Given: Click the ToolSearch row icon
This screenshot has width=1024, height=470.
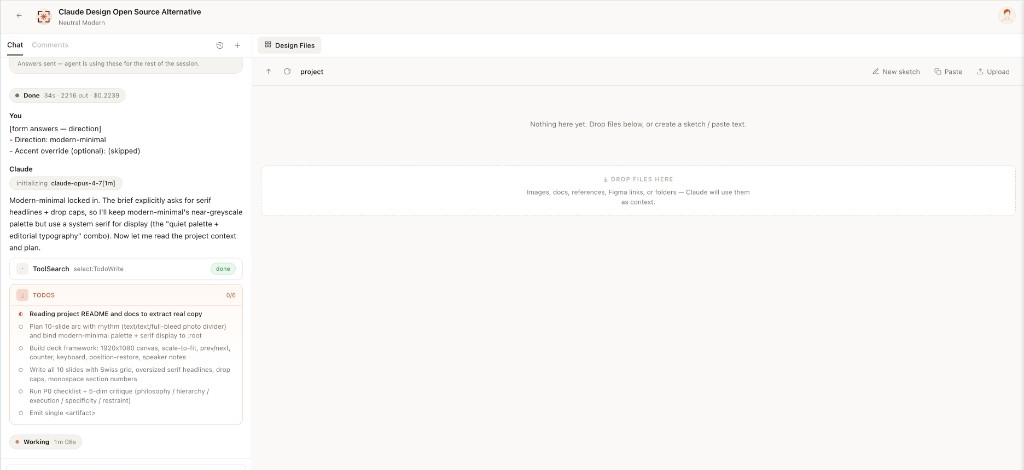Looking at the screenshot, I should [x=22, y=269].
